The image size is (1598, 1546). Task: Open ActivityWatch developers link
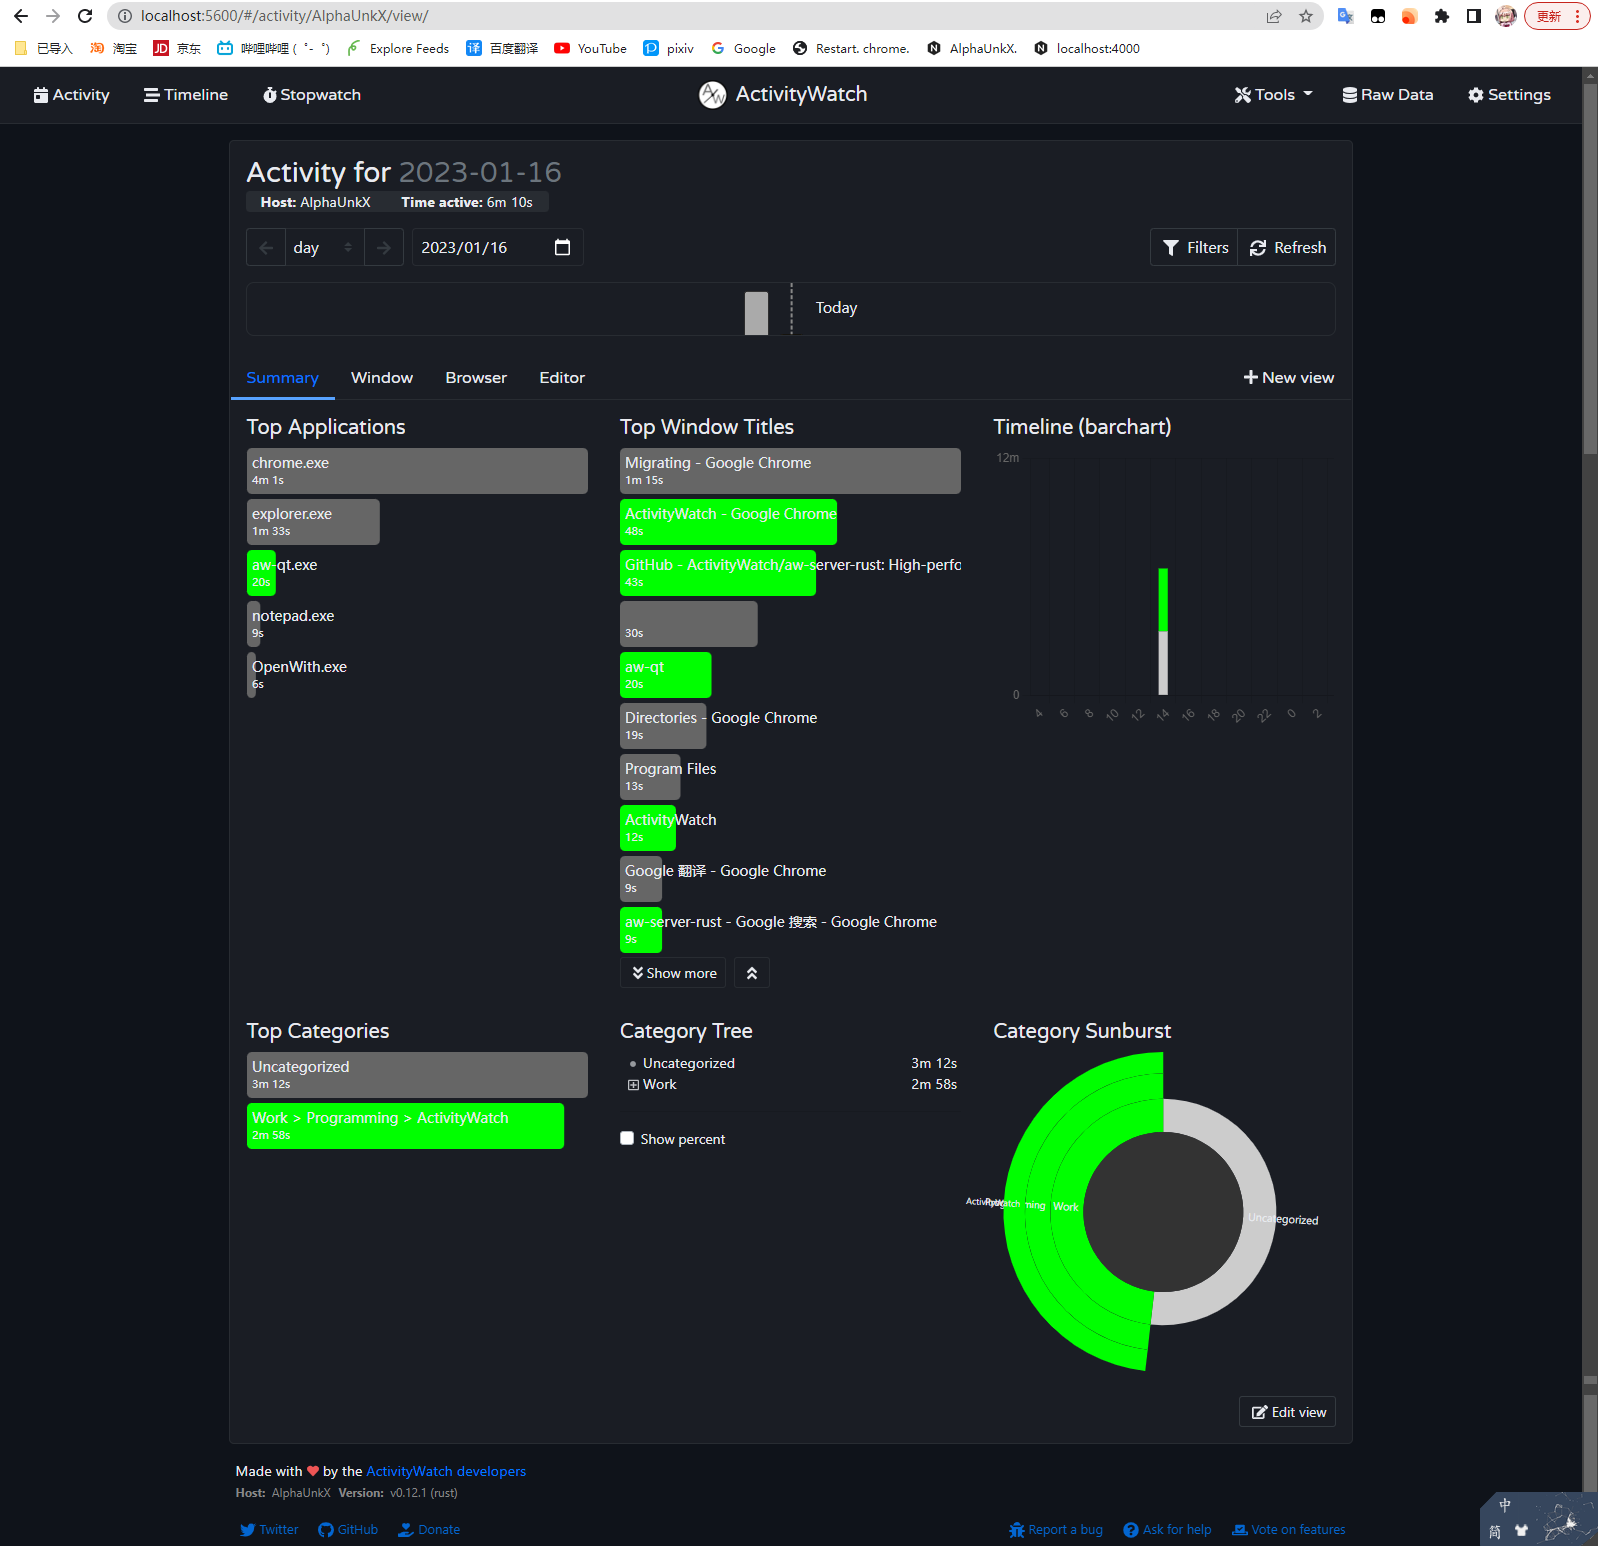point(446,1471)
